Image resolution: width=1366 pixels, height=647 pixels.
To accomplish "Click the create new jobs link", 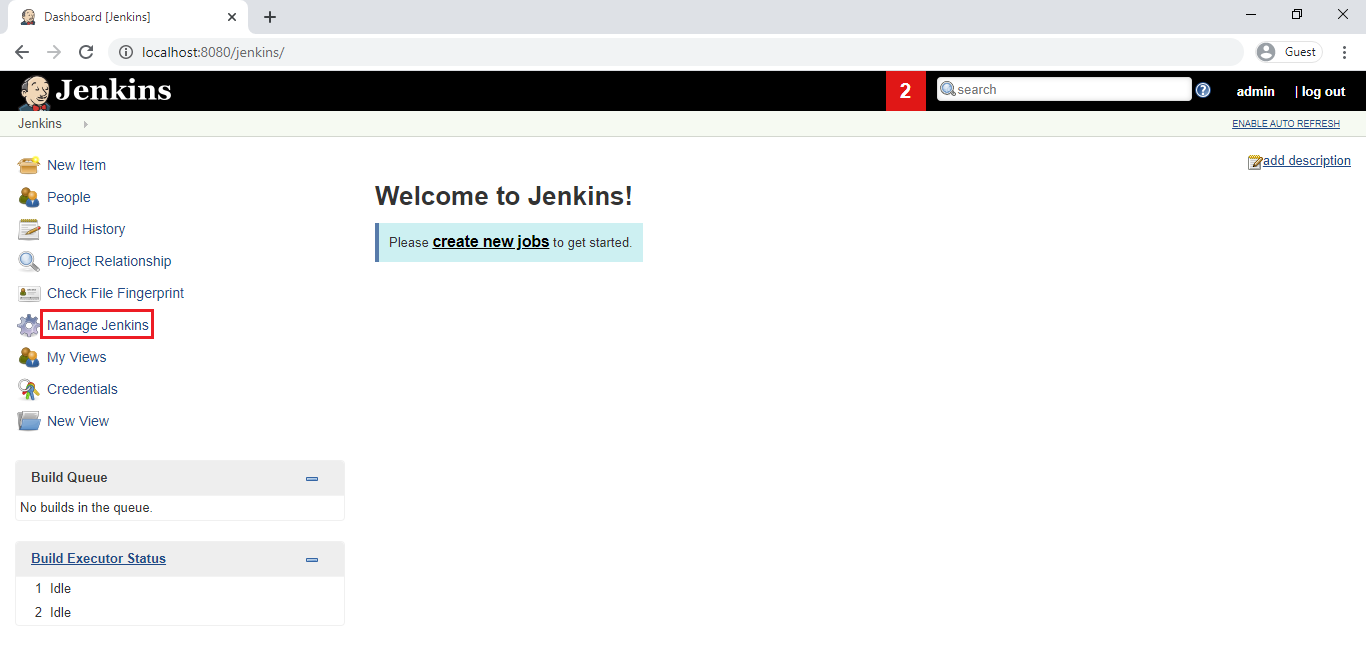I will click(x=491, y=242).
